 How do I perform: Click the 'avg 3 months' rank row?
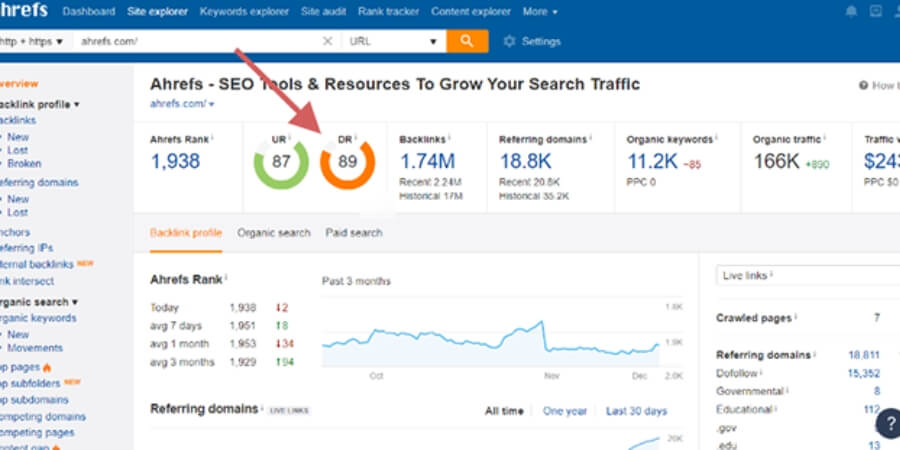pyautogui.click(x=223, y=362)
